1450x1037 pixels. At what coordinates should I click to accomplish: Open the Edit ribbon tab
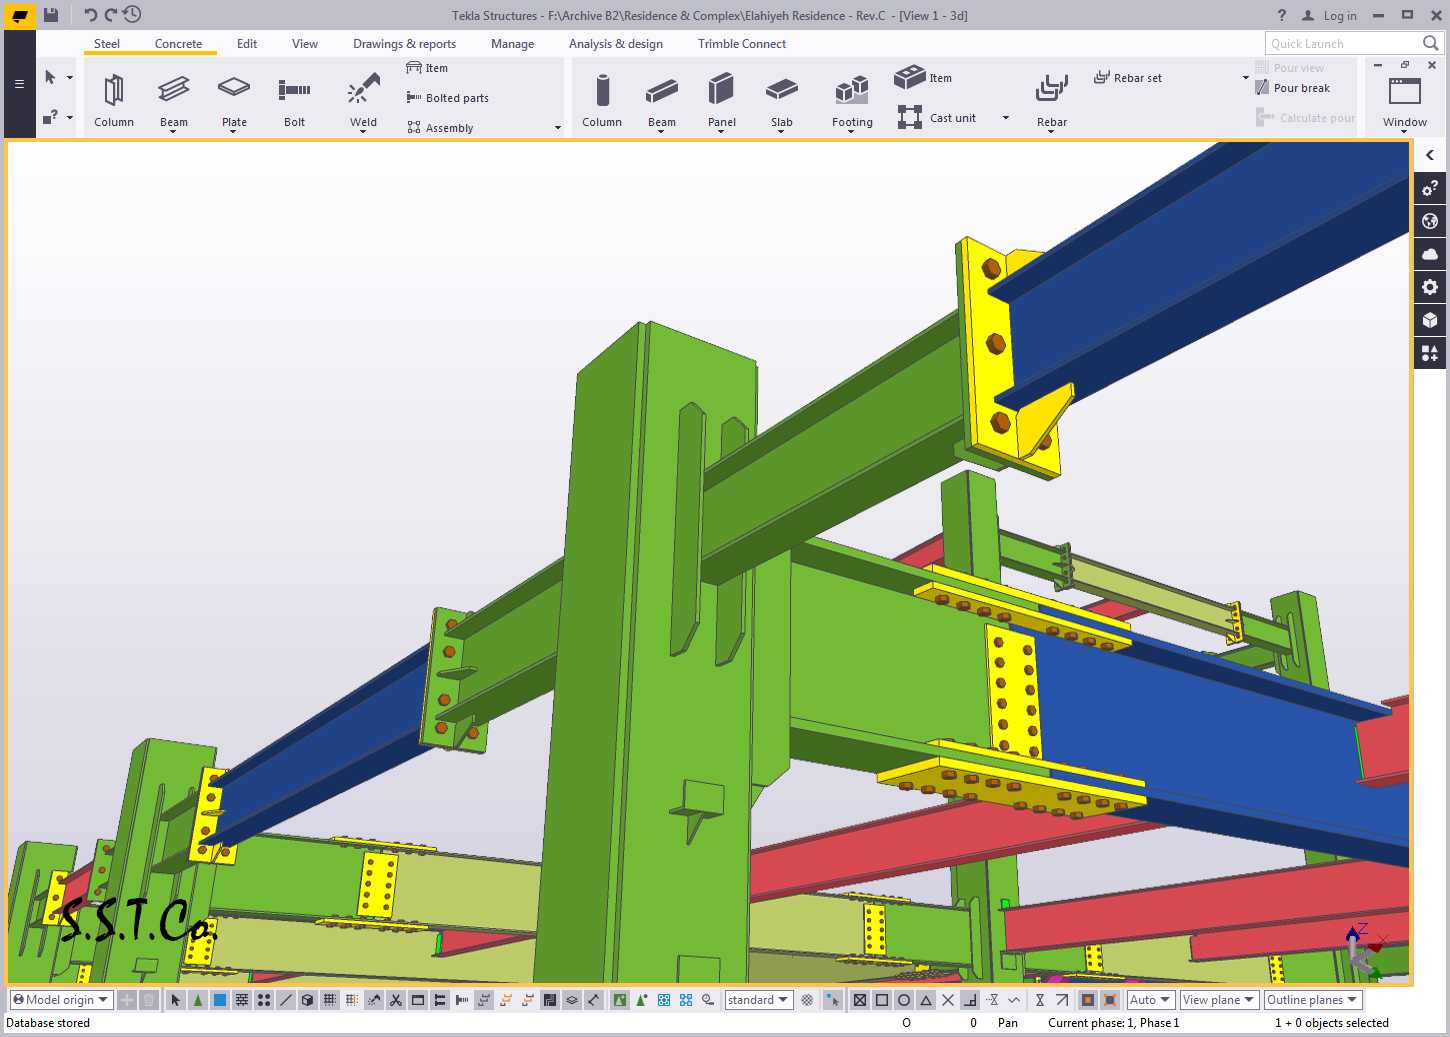(x=247, y=44)
